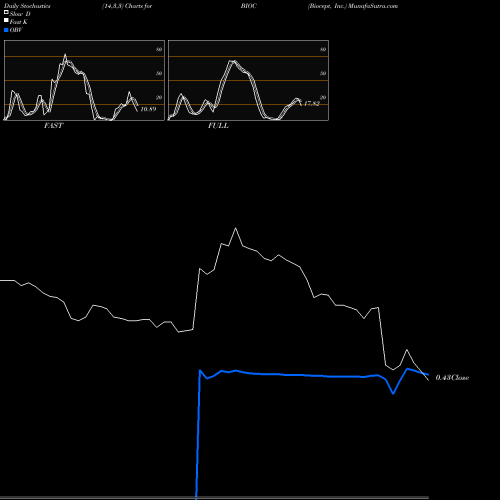Click the 50 level label in the FAST chart
This screenshot has width=500, height=500.
[x=159, y=73]
